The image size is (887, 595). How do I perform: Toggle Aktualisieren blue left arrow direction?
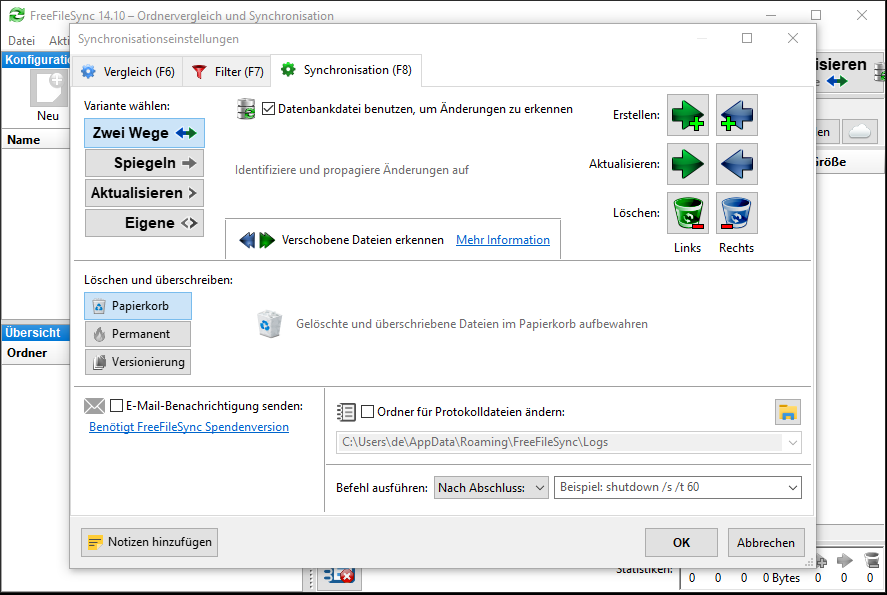coord(737,164)
